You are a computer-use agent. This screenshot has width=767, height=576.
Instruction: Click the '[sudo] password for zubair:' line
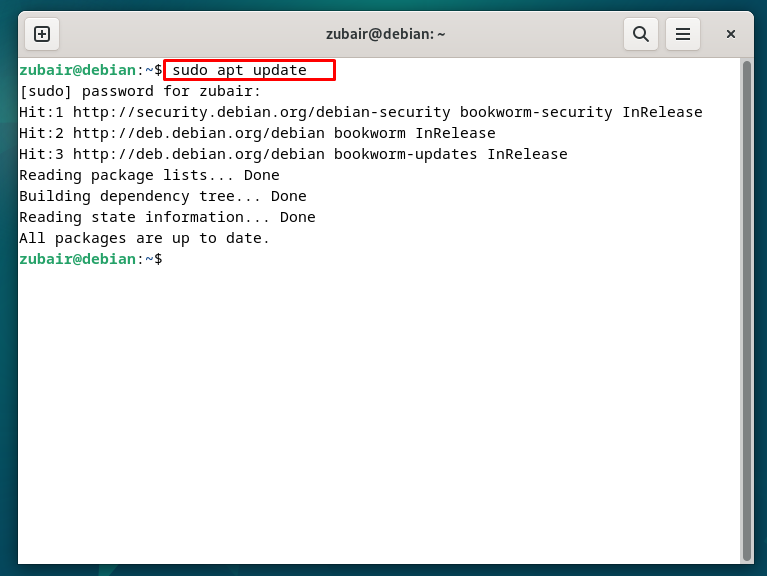(140, 91)
